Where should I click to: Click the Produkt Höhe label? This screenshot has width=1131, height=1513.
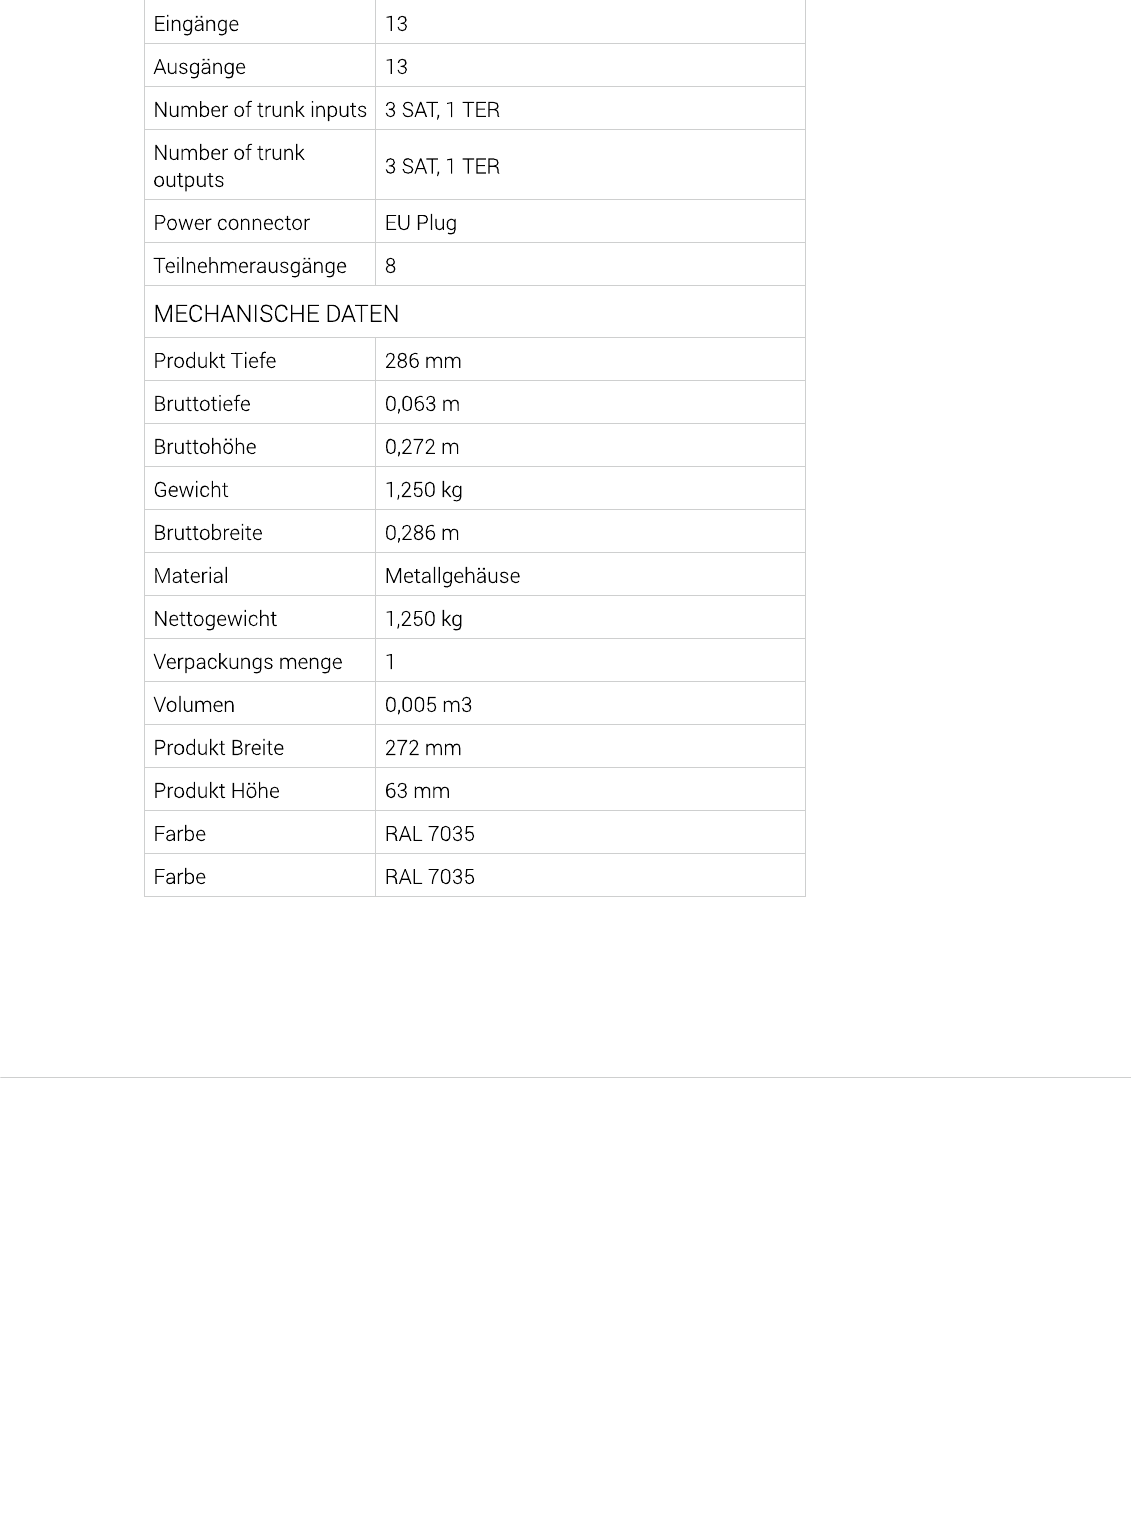216,791
